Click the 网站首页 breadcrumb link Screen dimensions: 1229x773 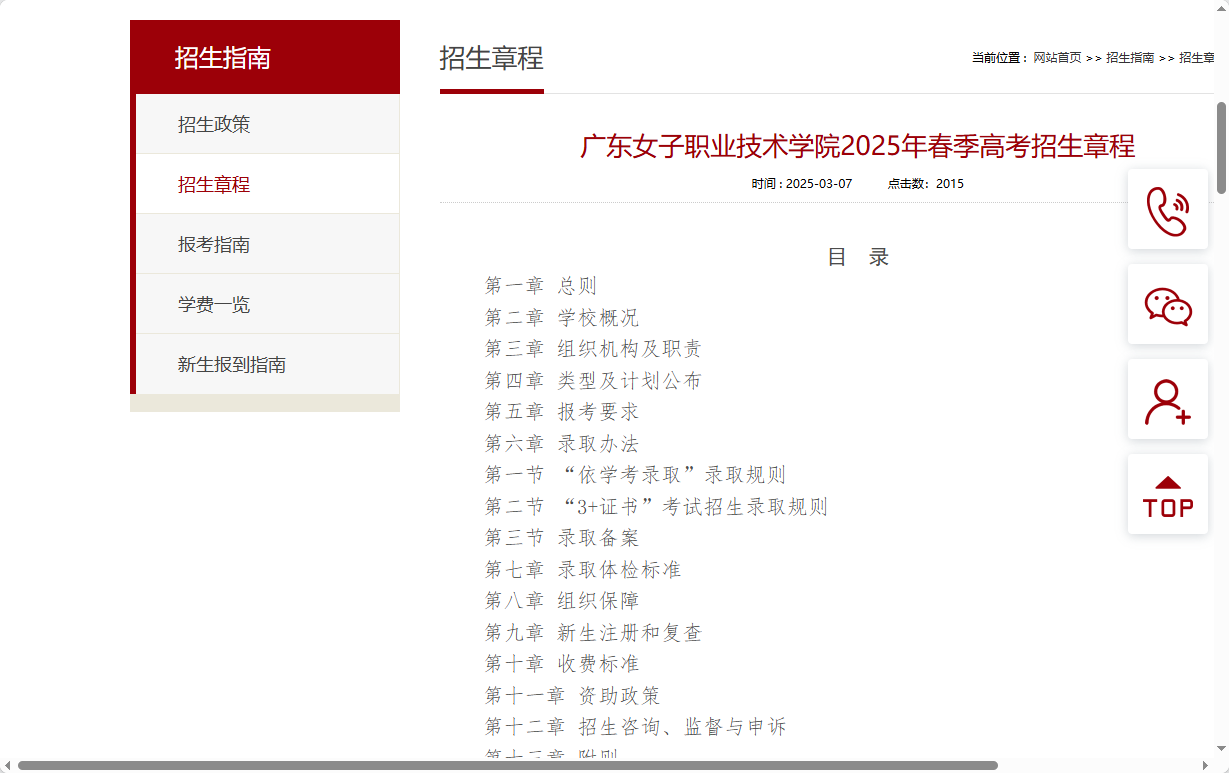(x=1056, y=57)
